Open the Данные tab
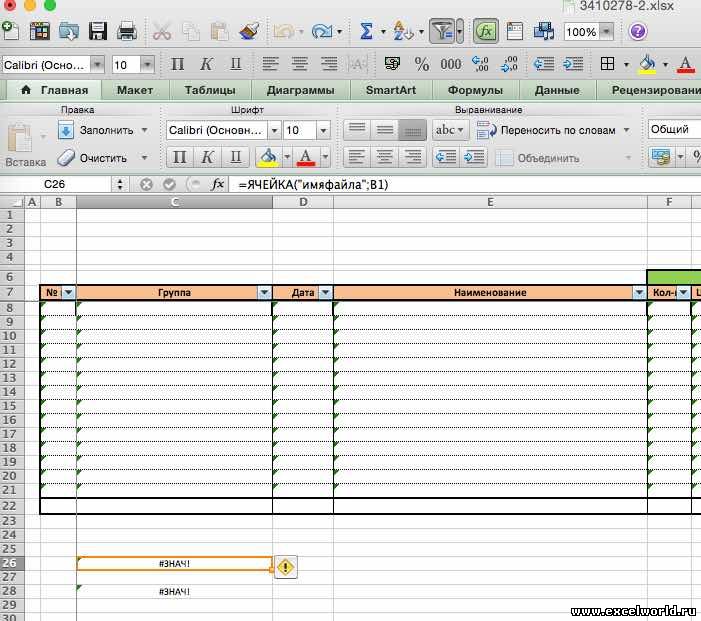This screenshot has width=701, height=621. tap(557, 90)
